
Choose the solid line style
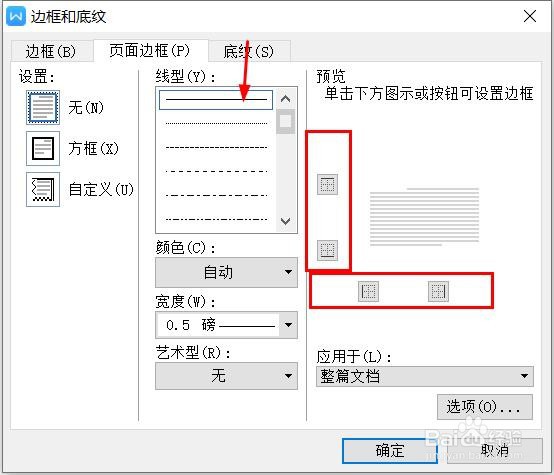tap(216, 100)
